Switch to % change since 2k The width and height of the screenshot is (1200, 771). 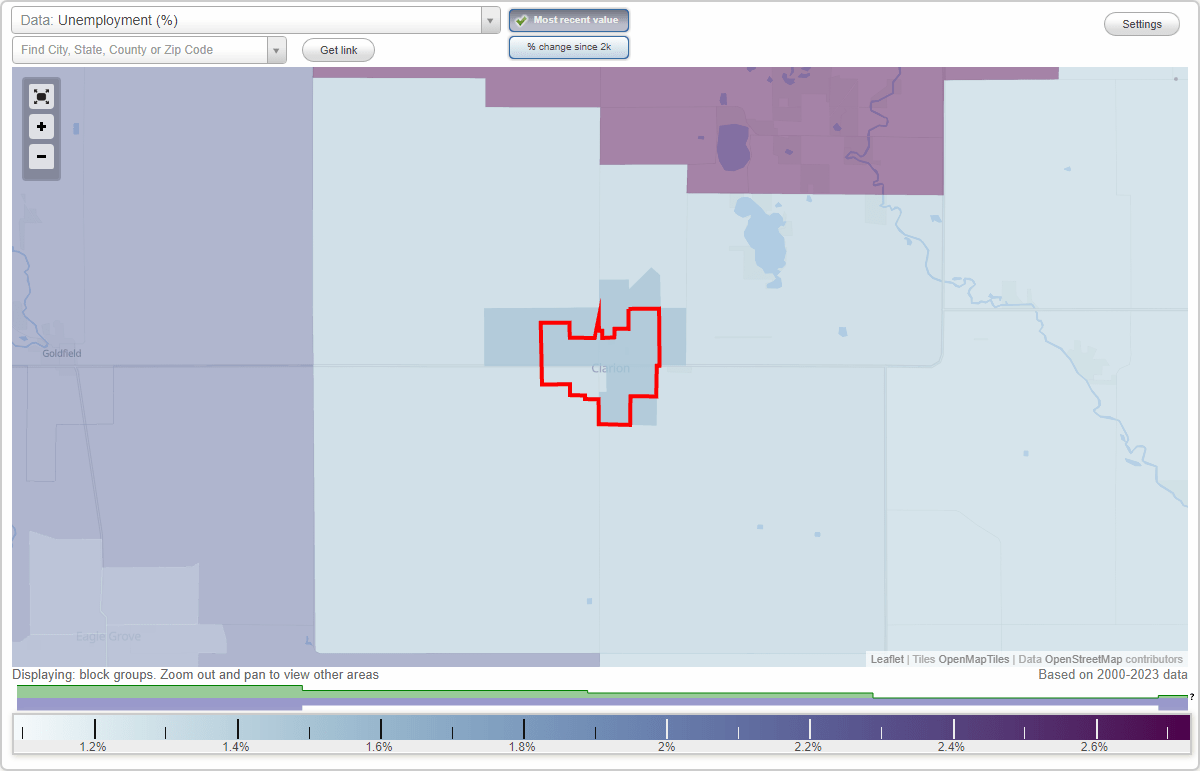click(569, 47)
